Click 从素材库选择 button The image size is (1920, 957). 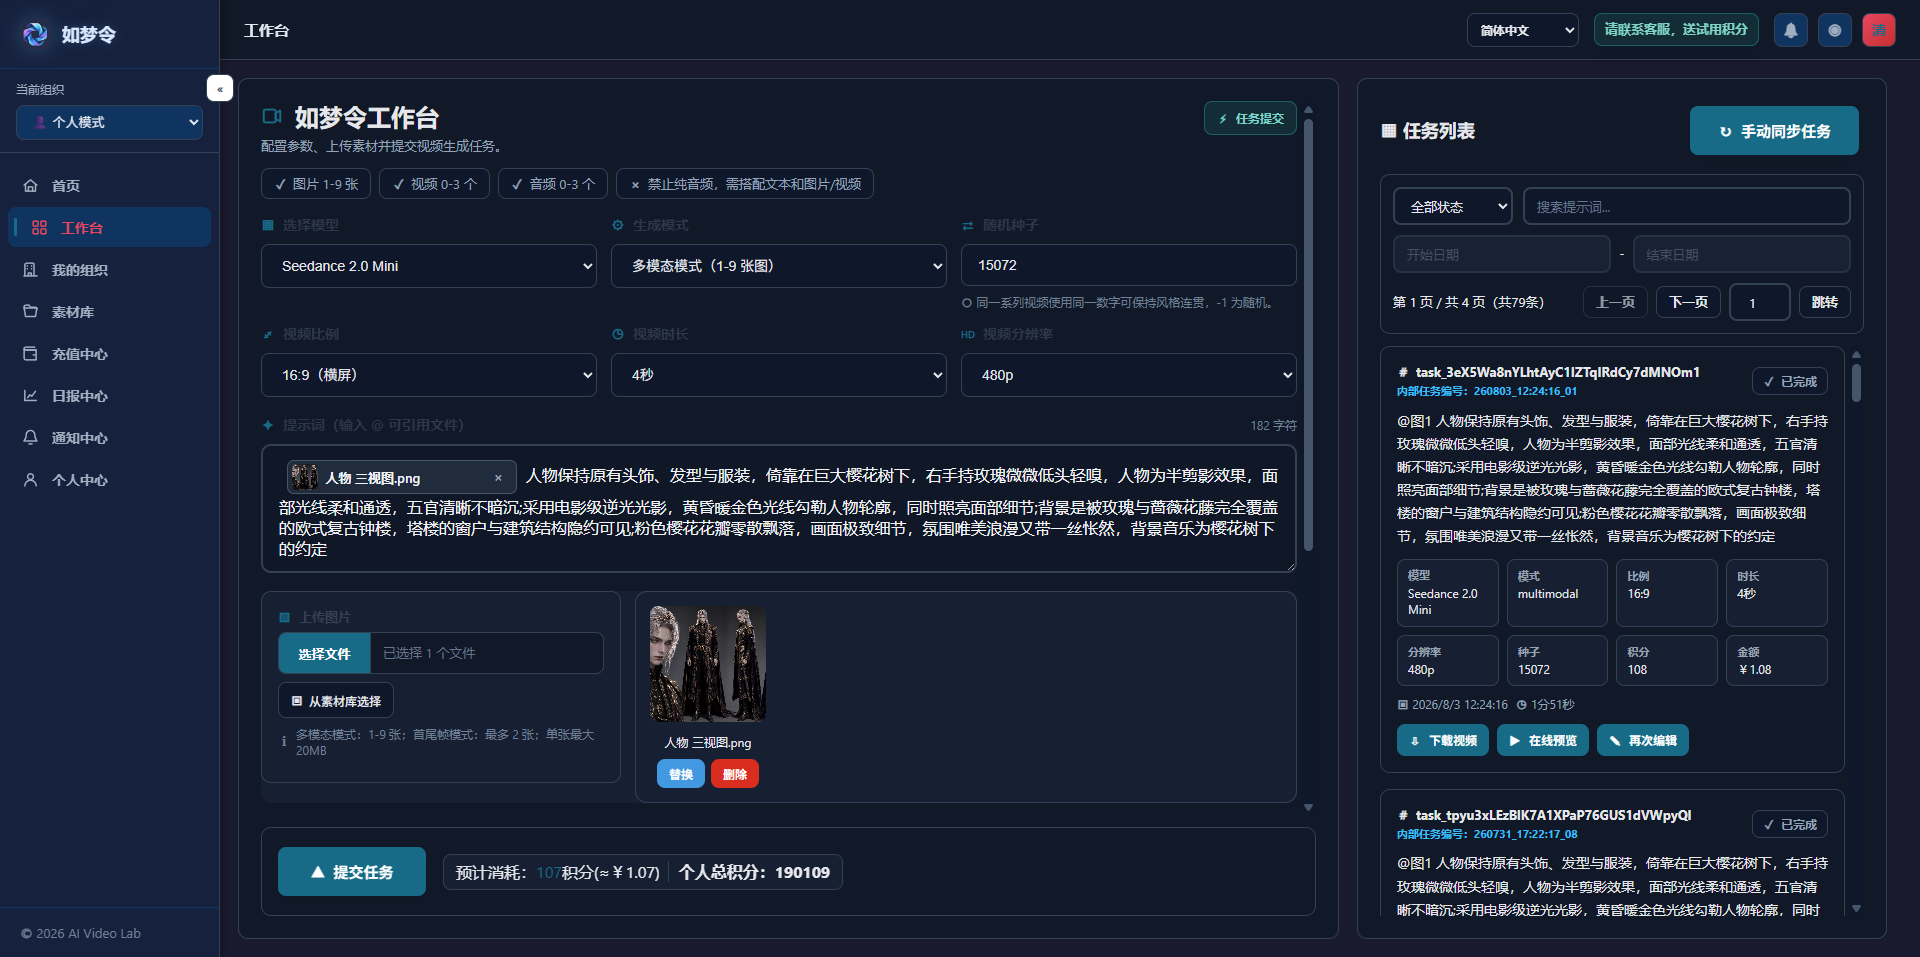pos(336,701)
